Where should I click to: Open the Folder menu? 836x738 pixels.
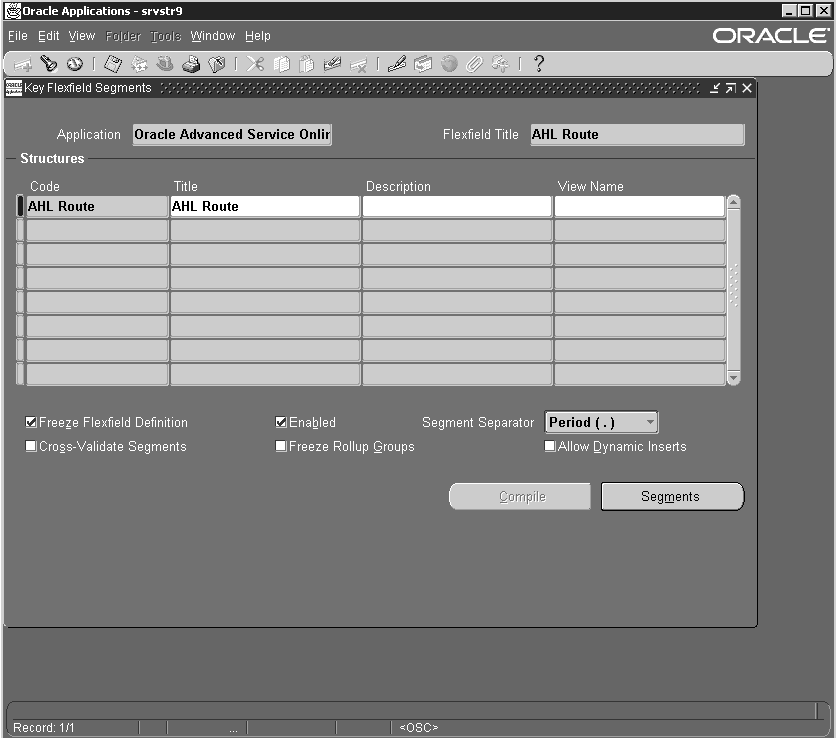tap(123, 36)
